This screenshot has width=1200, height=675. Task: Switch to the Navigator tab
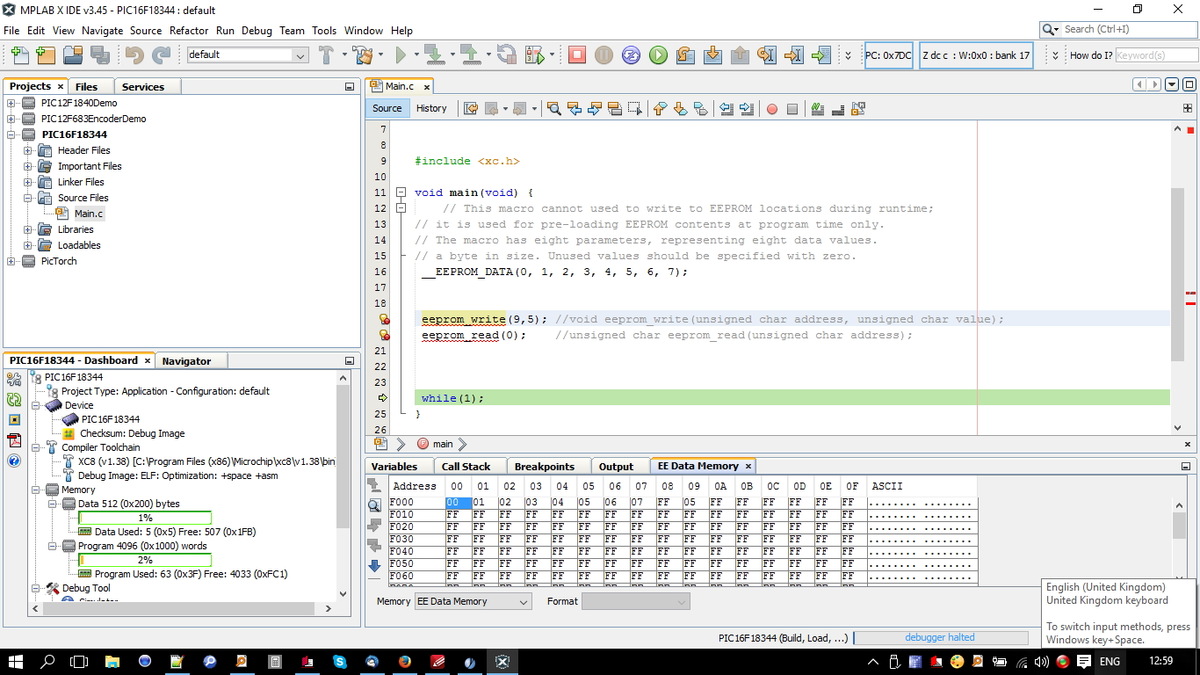[x=187, y=361]
